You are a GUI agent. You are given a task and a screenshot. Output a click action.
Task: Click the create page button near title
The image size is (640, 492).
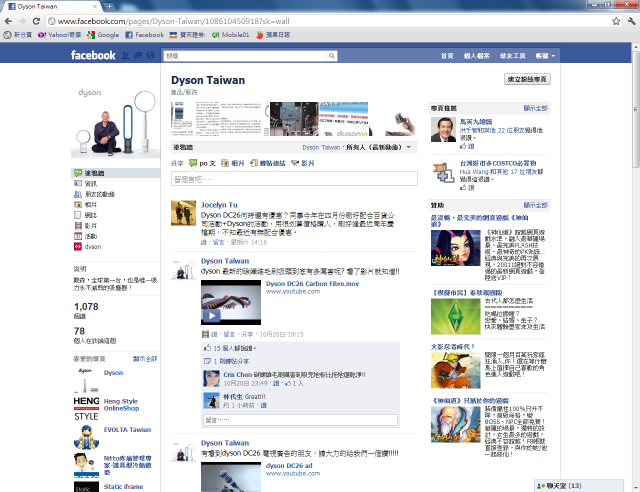pos(527,79)
